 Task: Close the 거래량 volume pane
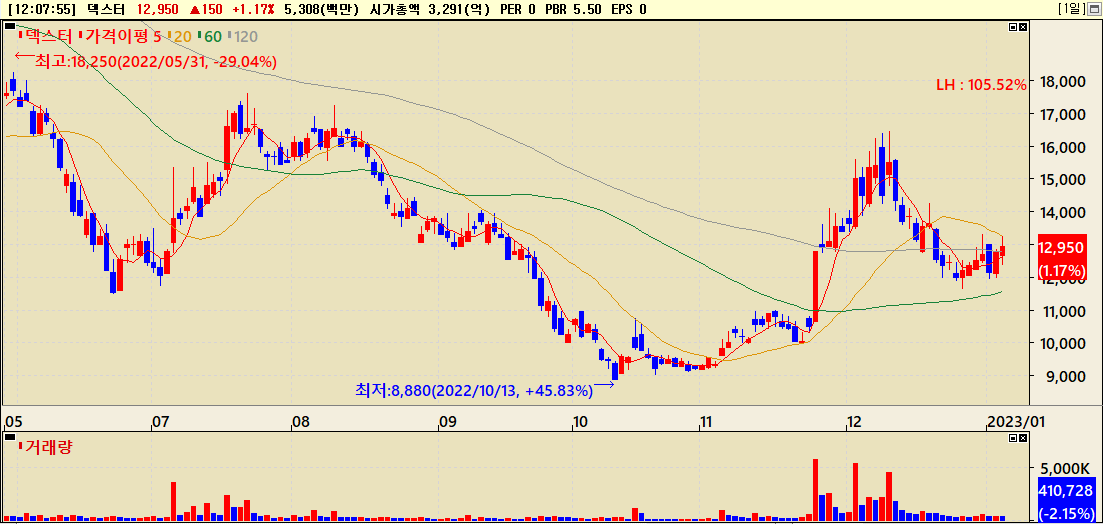tap(1022, 437)
